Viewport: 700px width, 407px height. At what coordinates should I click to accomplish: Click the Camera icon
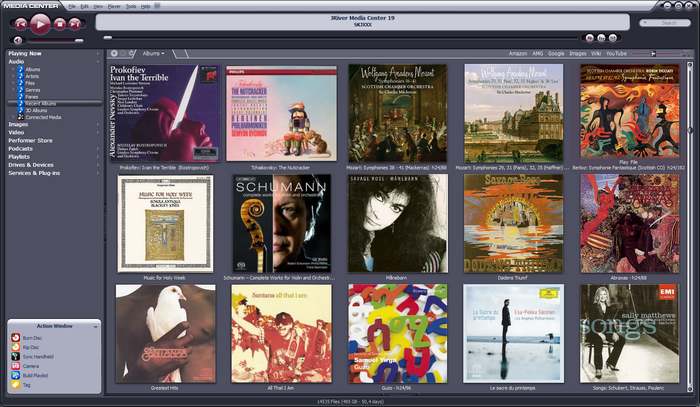point(16,366)
